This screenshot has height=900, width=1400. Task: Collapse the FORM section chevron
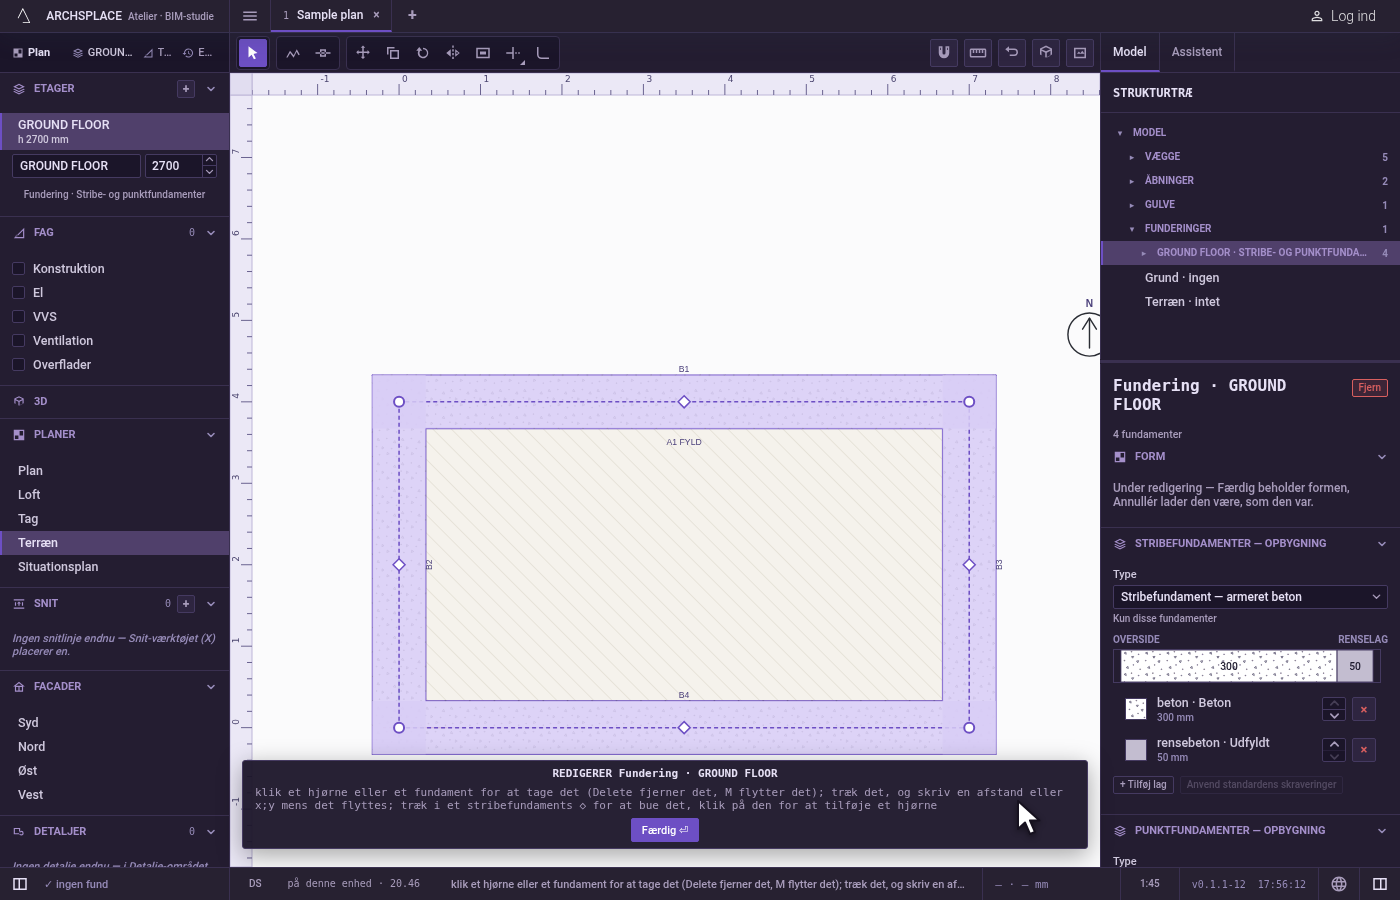pyautogui.click(x=1382, y=457)
